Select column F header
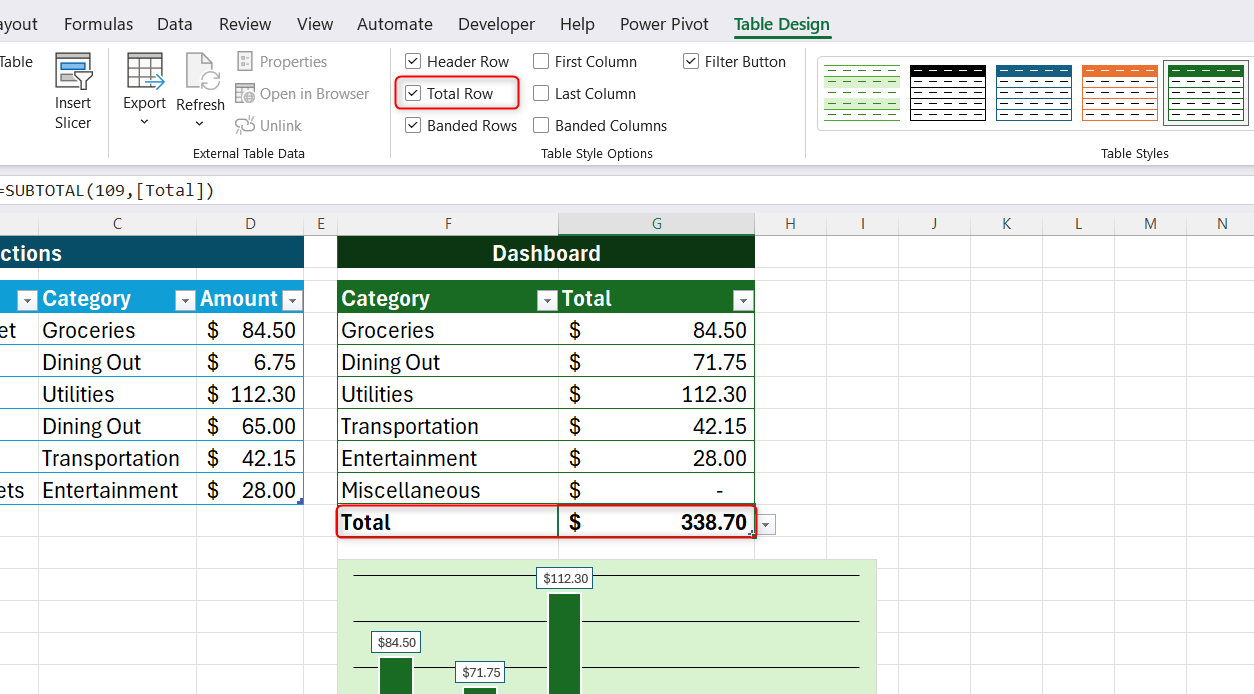The width and height of the screenshot is (1254, 694). tap(448, 224)
